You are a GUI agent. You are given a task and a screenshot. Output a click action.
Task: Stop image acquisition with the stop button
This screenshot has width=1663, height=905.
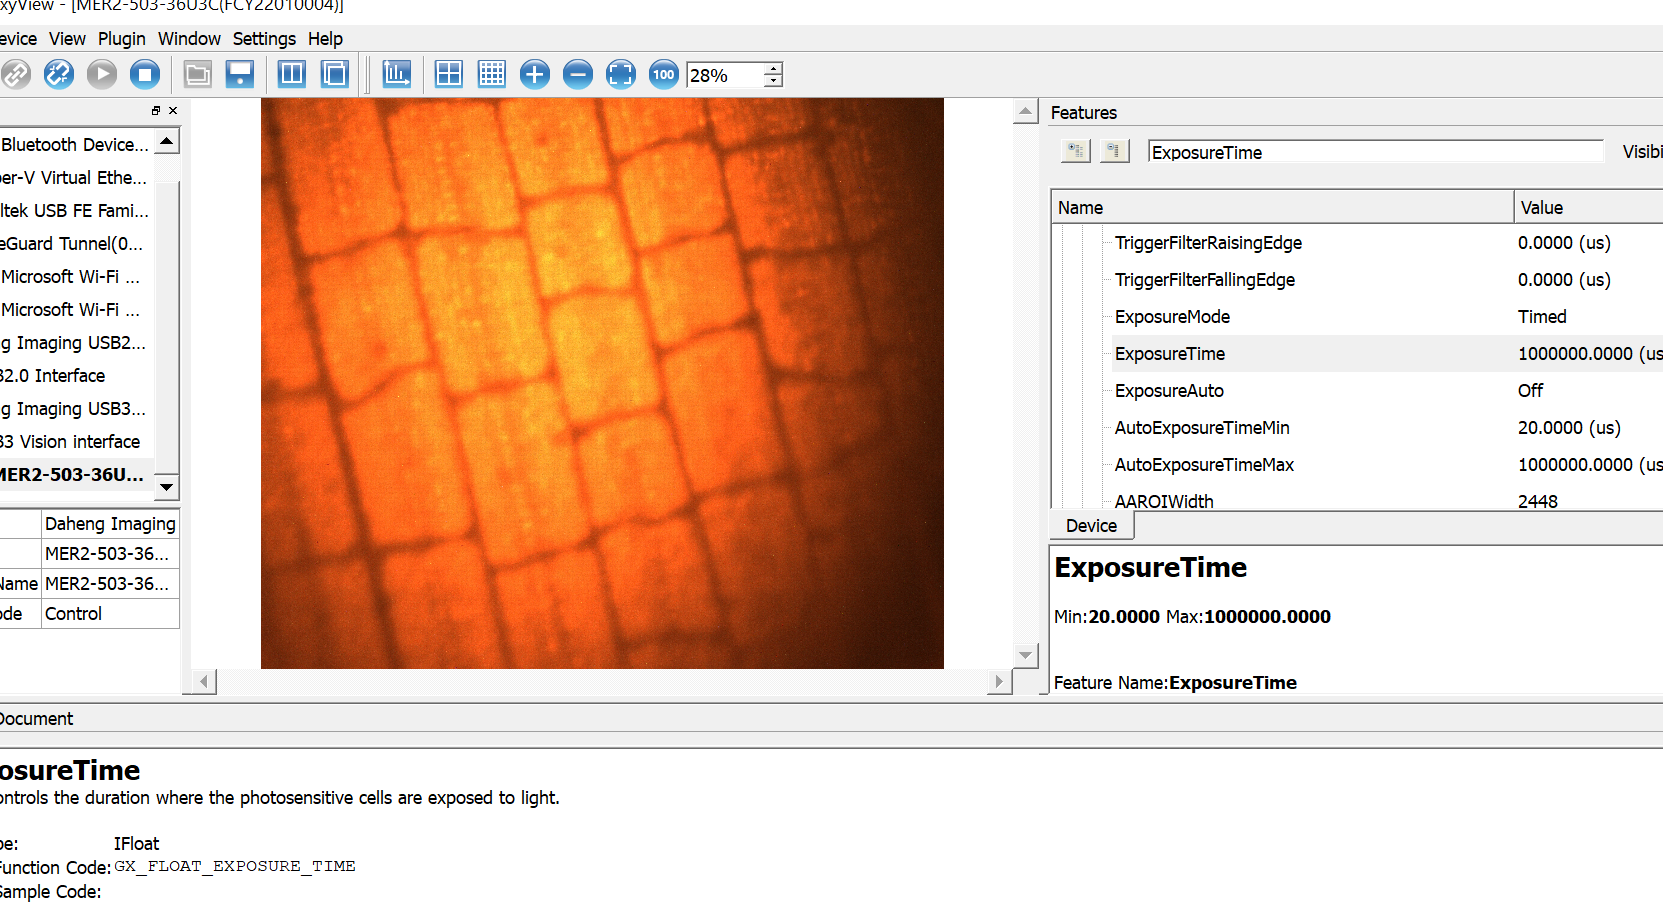[145, 74]
